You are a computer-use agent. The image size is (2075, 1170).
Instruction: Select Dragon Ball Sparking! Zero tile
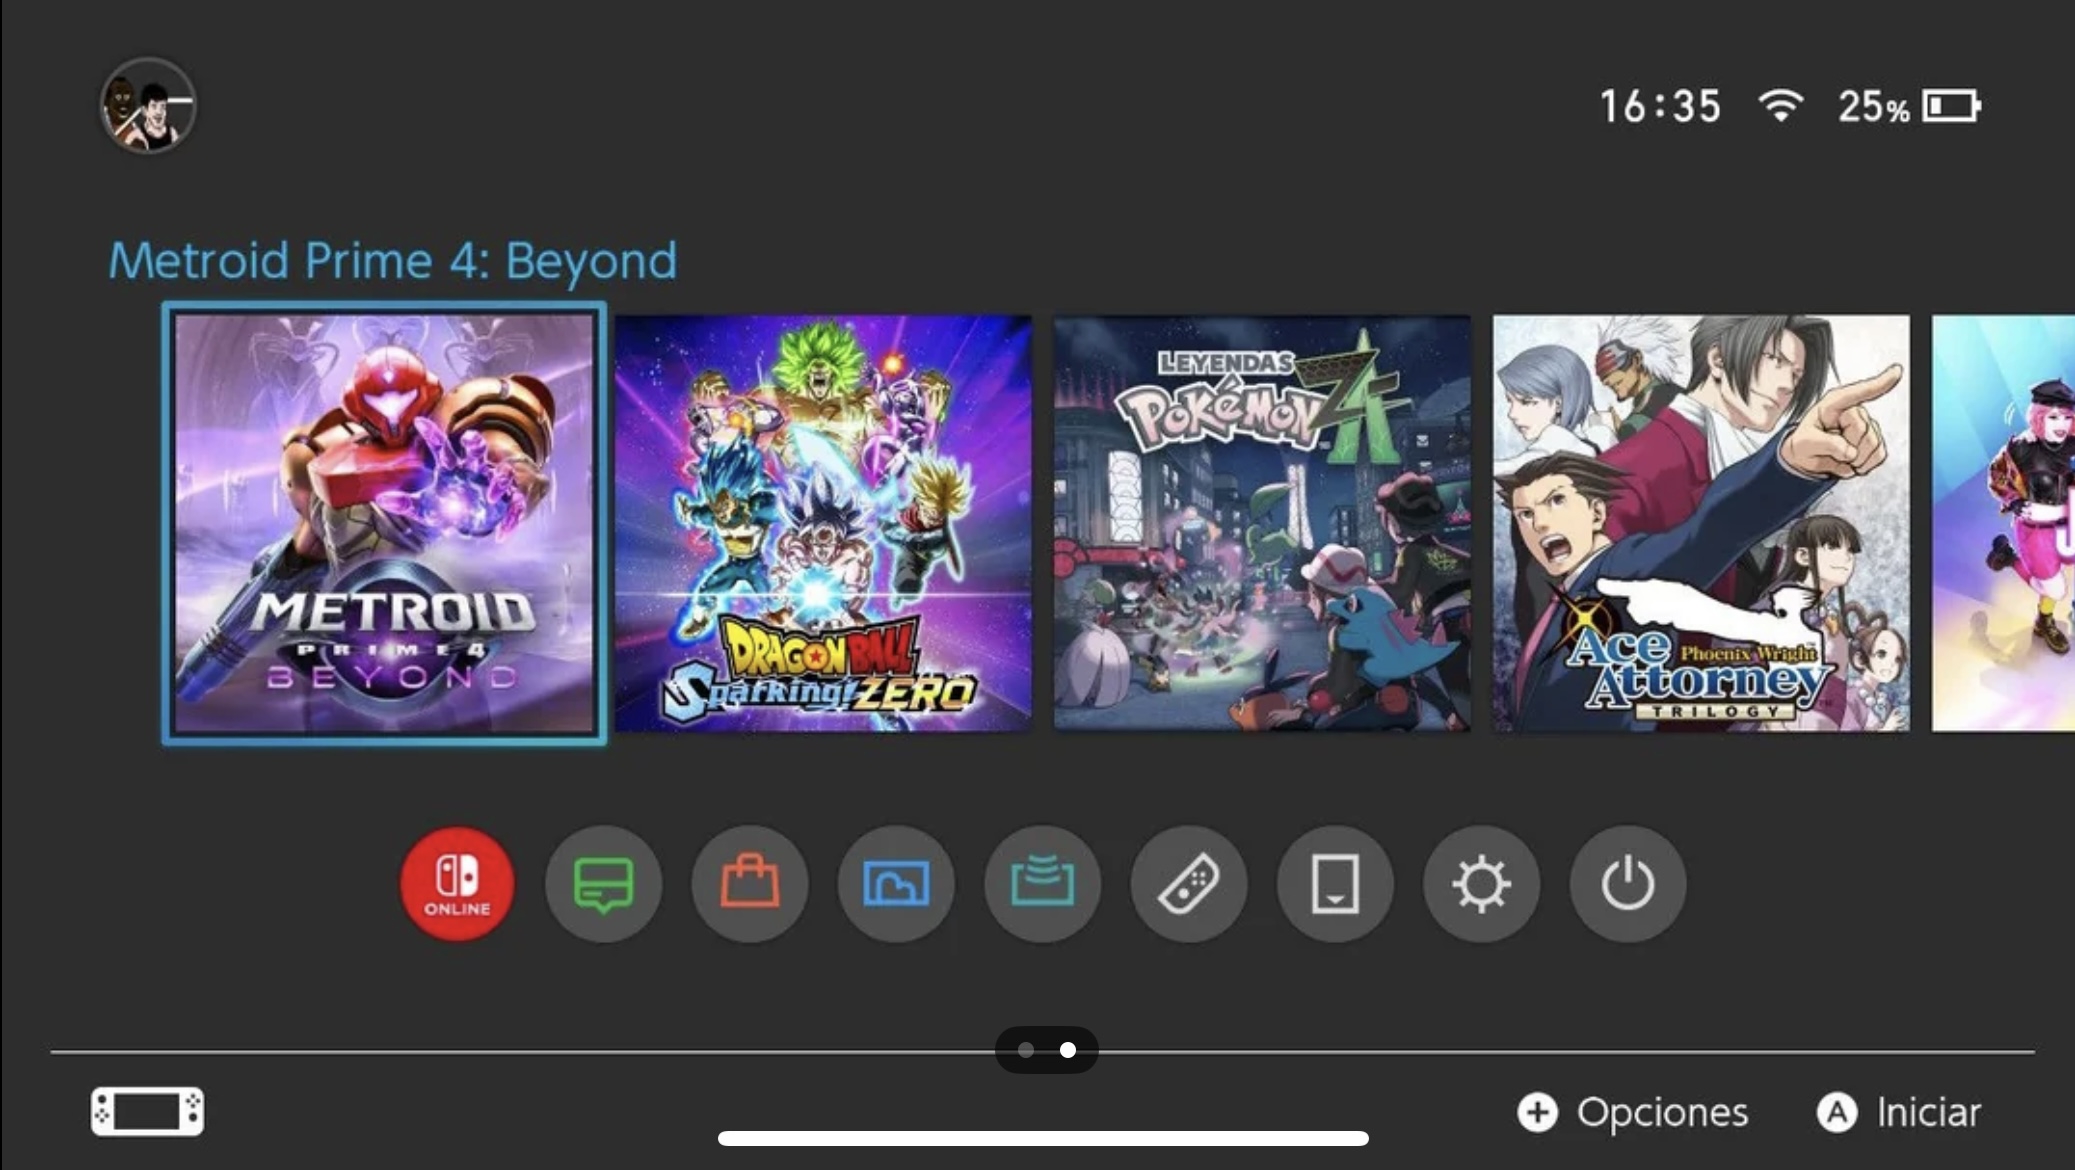(x=822, y=523)
